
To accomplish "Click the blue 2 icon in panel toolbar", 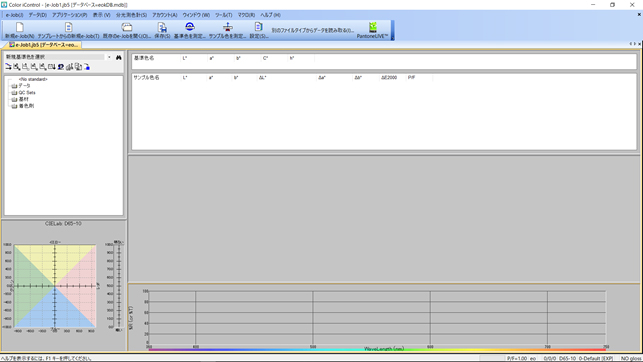I will click(61, 67).
